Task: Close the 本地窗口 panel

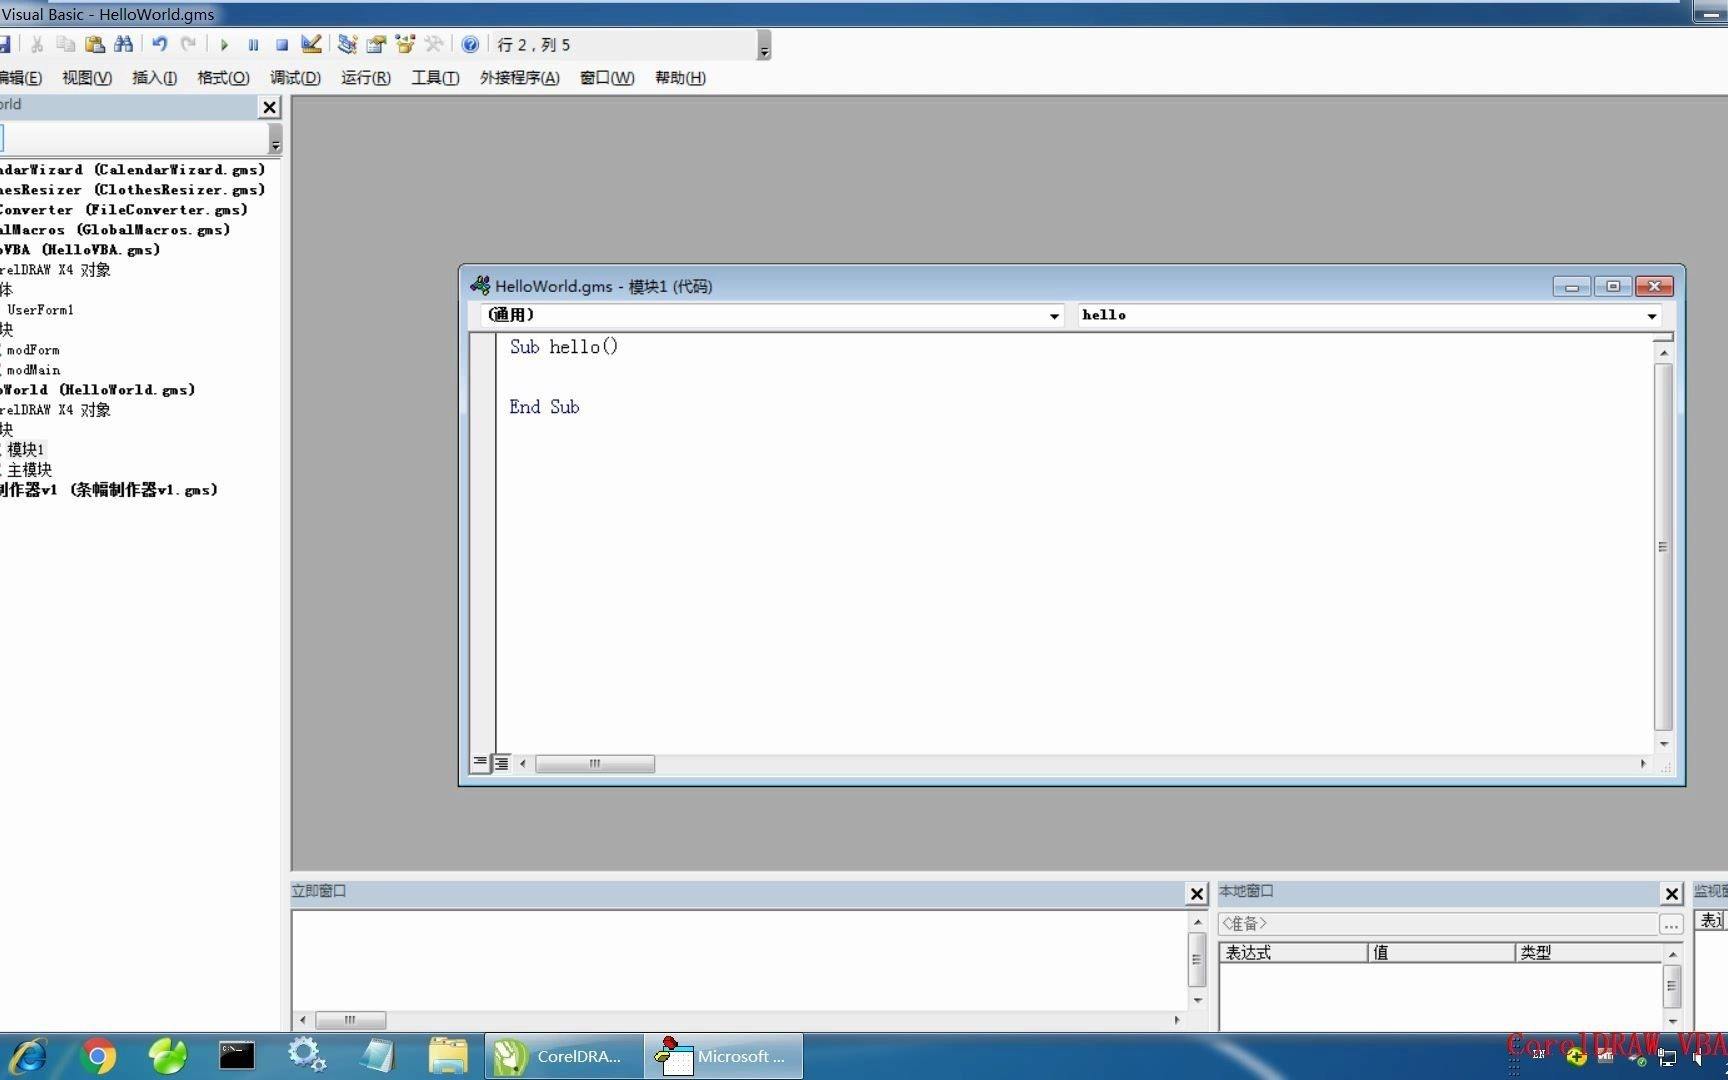Action: [1672, 894]
